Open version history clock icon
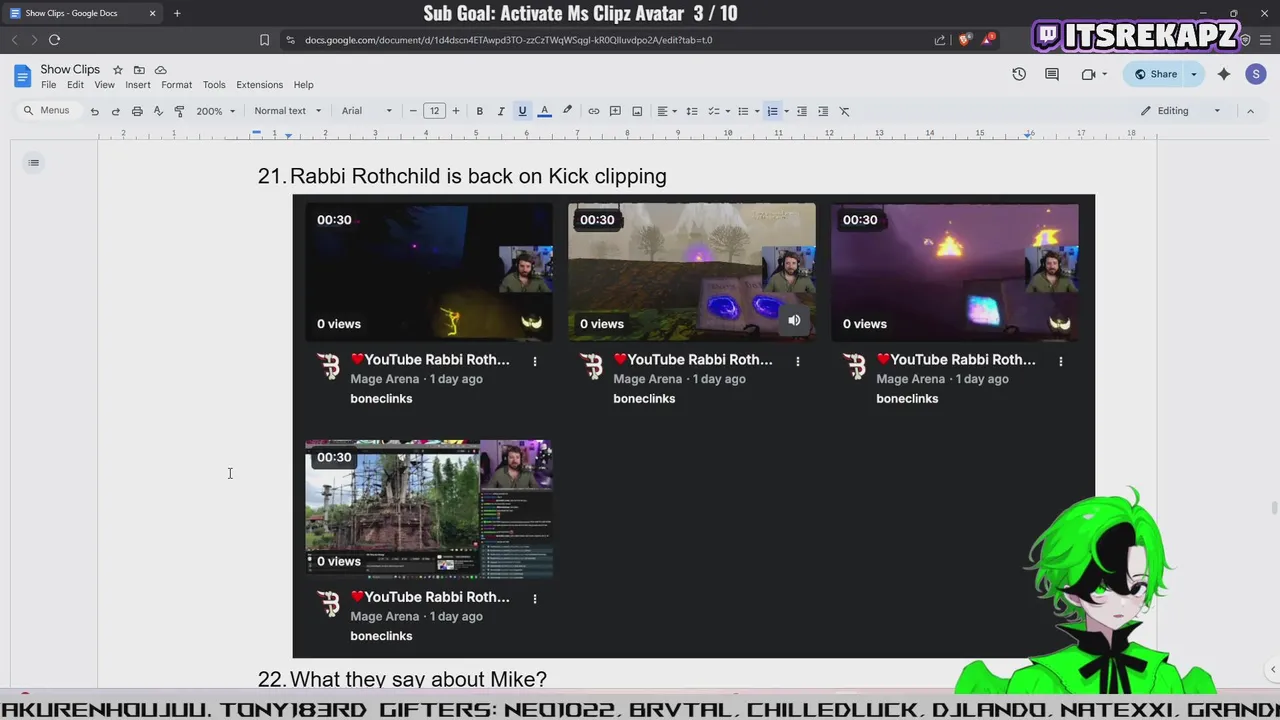 (x=1019, y=74)
